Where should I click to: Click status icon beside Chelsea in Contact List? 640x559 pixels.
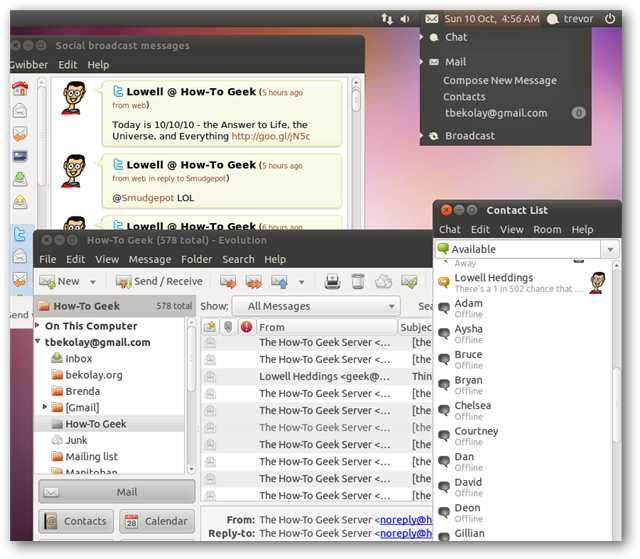pos(444,410)
